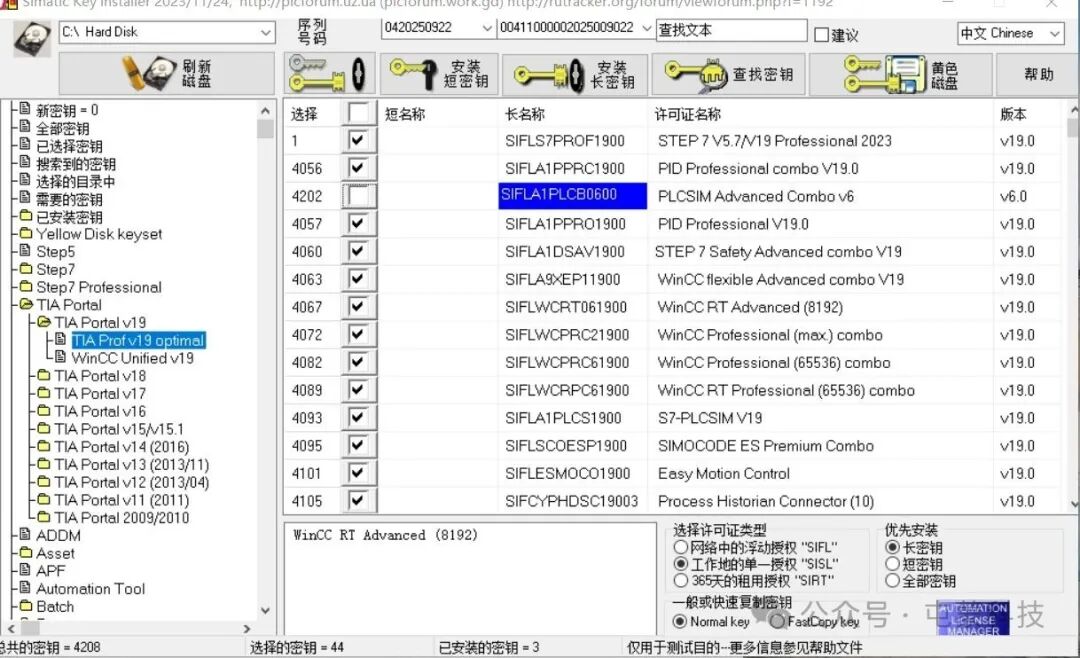
Task: Toggle the select-all checkbox in table header
Action: tap(359, 113)
